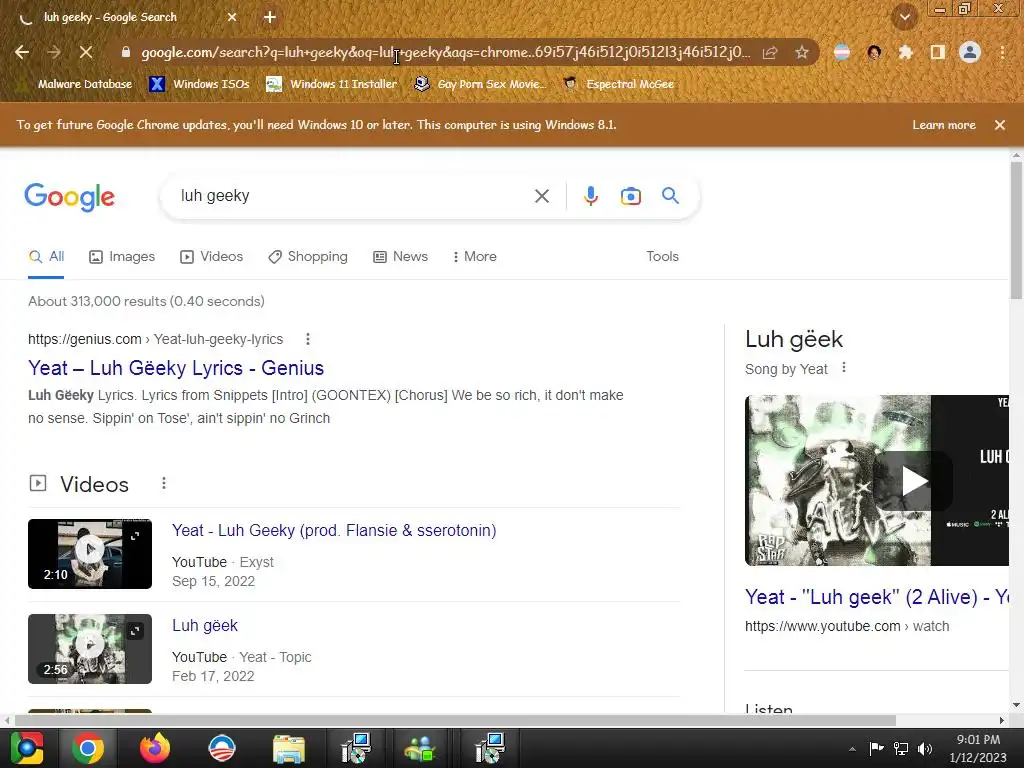Image resolution: width=1024 pixels, height=768 pixels.
Task: Open the Extensions puzzle piece icon
Action: click(905, 52)
